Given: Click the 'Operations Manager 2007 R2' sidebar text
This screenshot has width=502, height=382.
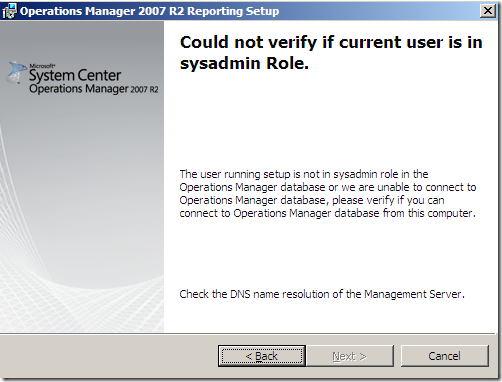Looking at the screenshot, I should (94, 89).
